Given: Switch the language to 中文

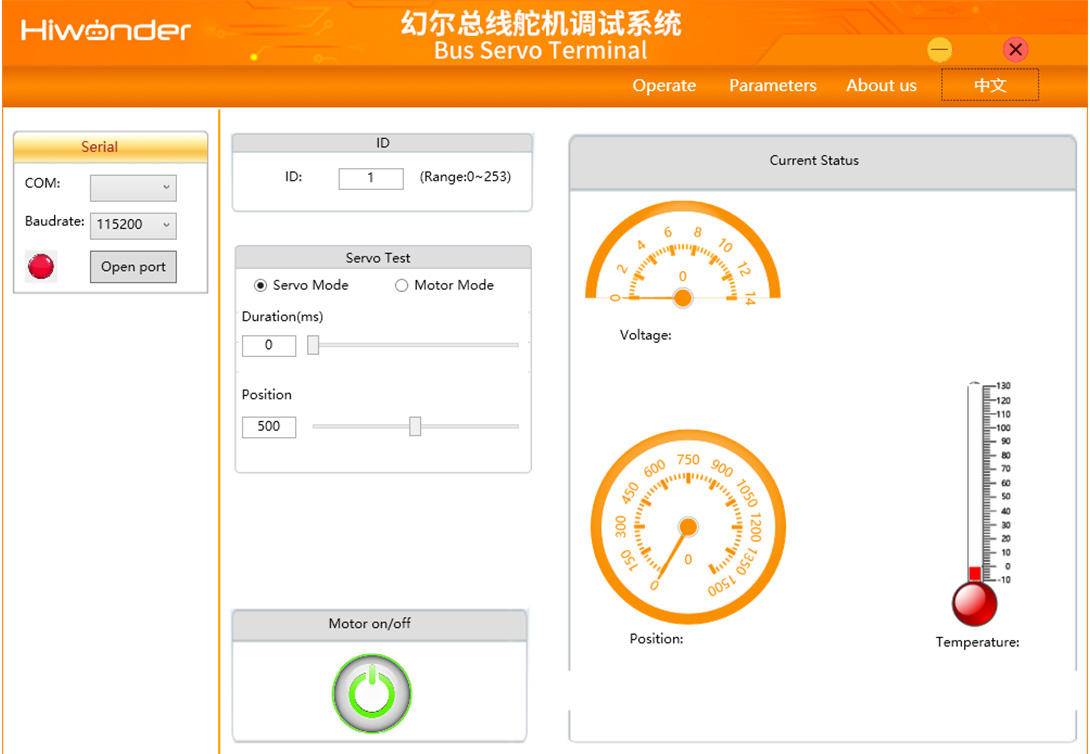Looking at the screenshot, I should (x=989, y=85).
